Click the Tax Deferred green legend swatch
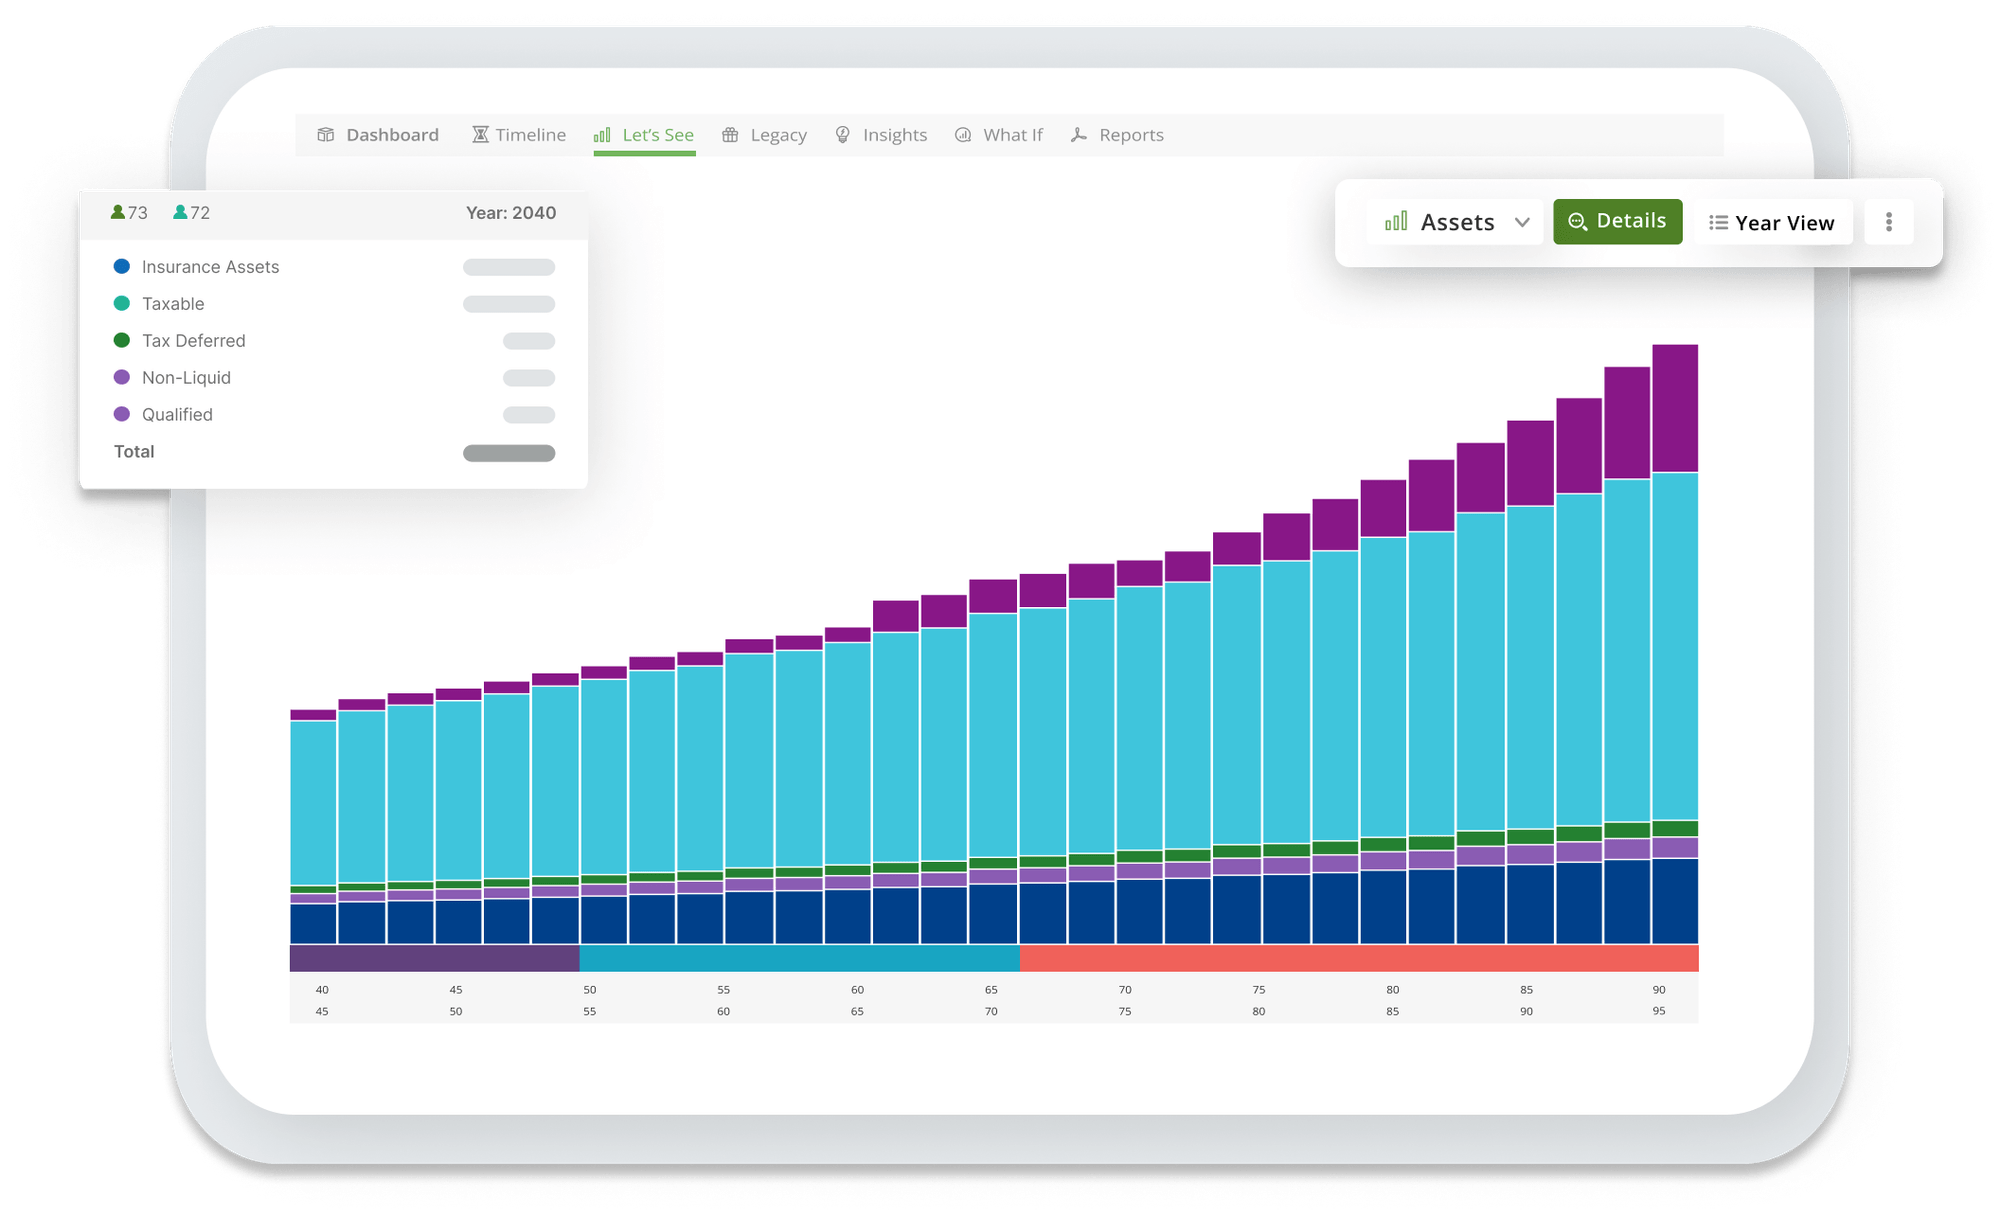This screenshot has width=2000, height=1219. 122,340
